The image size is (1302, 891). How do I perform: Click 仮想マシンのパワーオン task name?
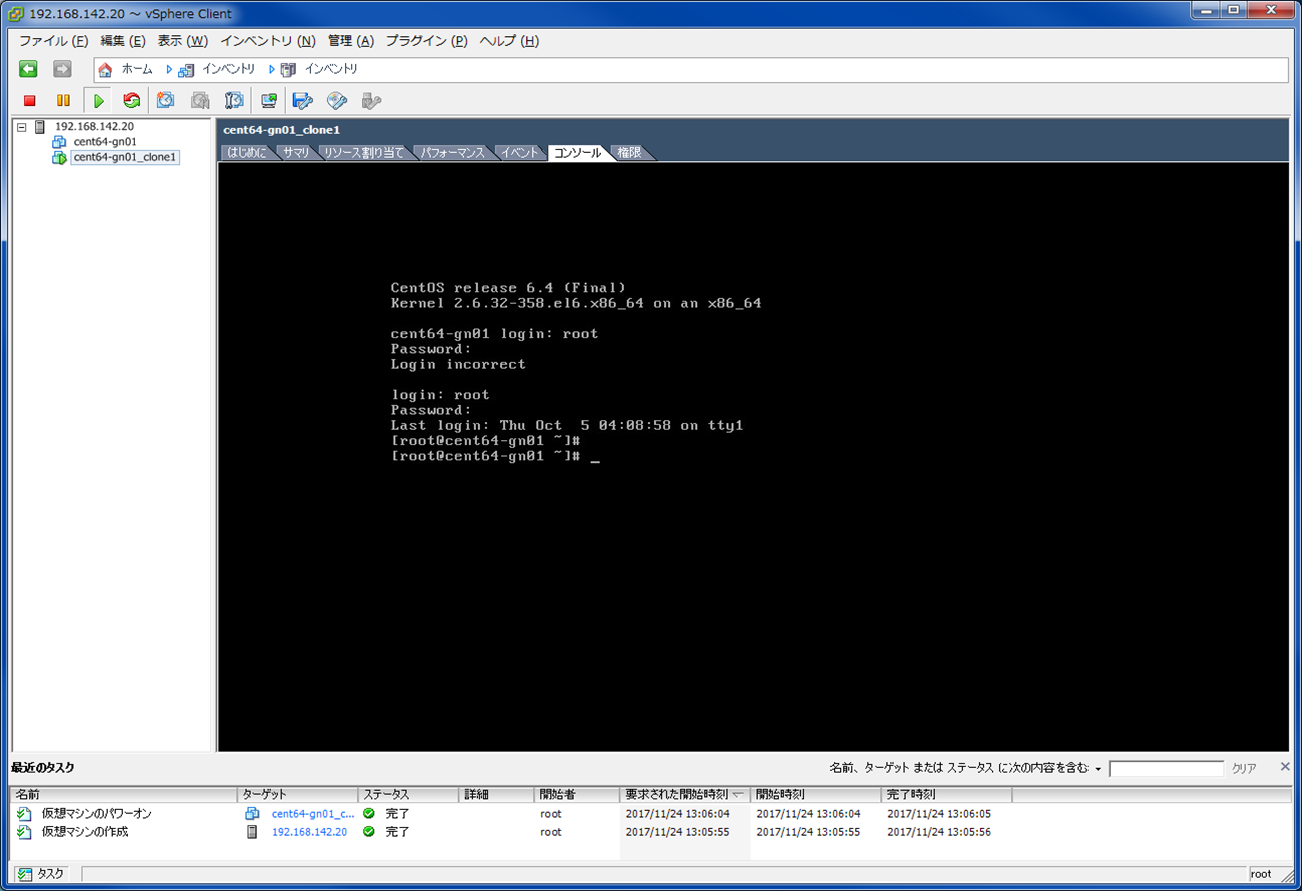[x=97, y=814]
